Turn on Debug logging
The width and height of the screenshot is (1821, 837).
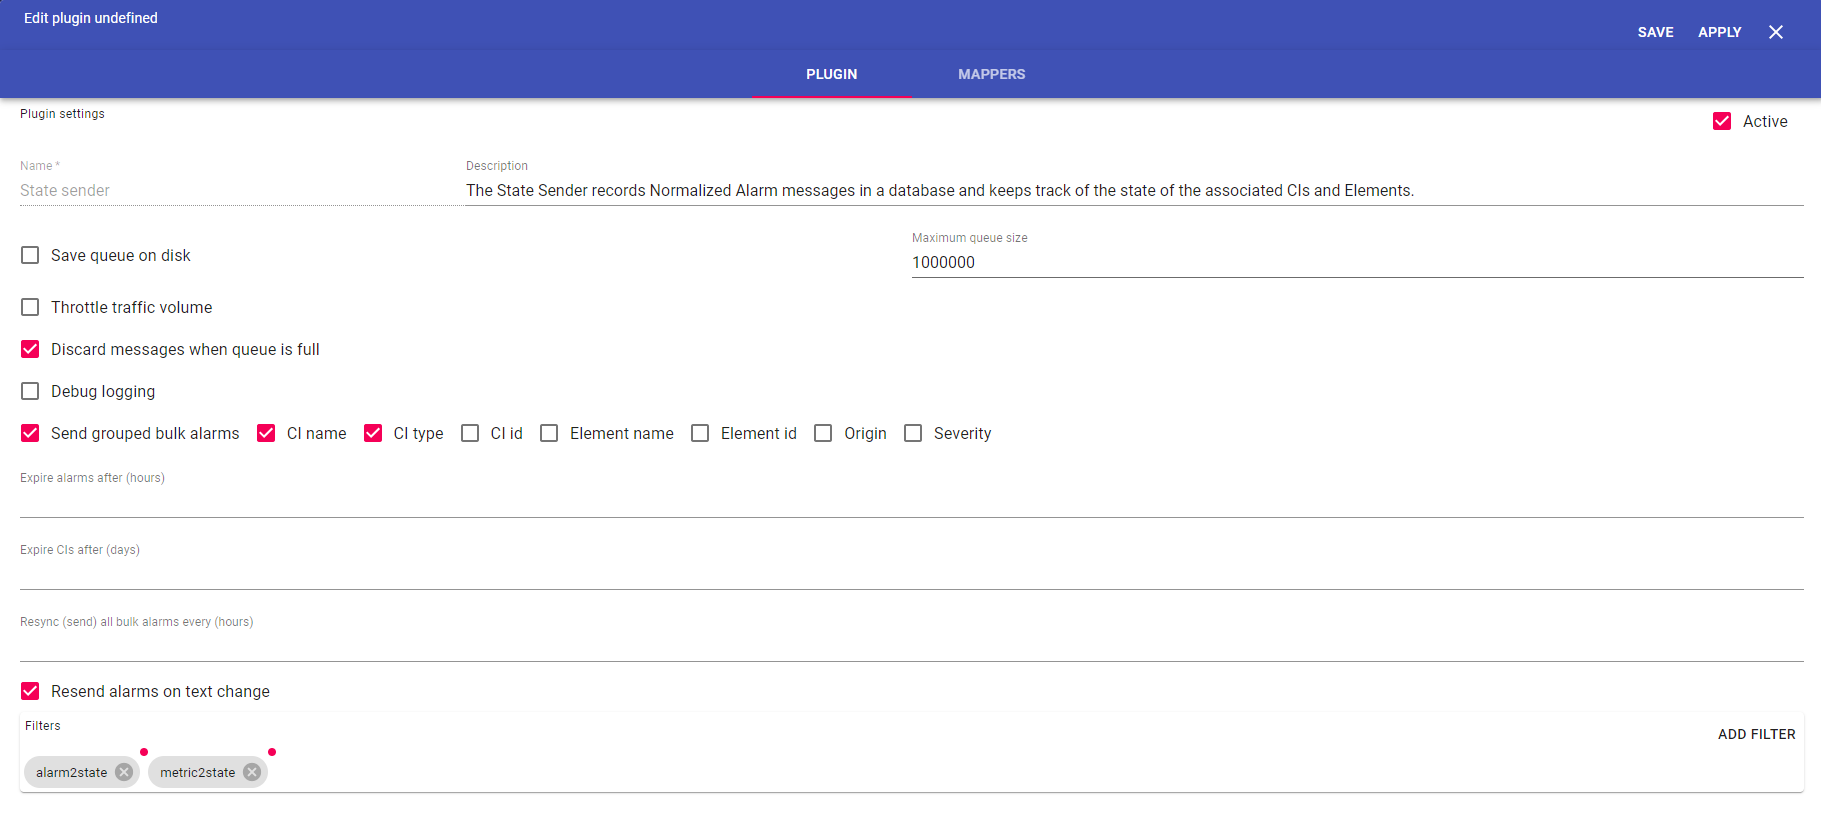(31, 391)
